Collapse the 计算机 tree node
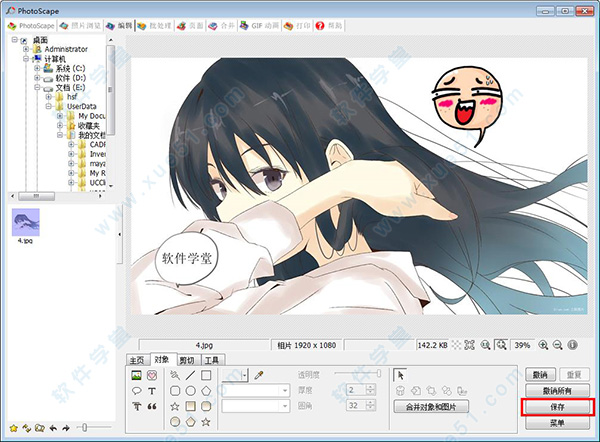 [26, 59]
